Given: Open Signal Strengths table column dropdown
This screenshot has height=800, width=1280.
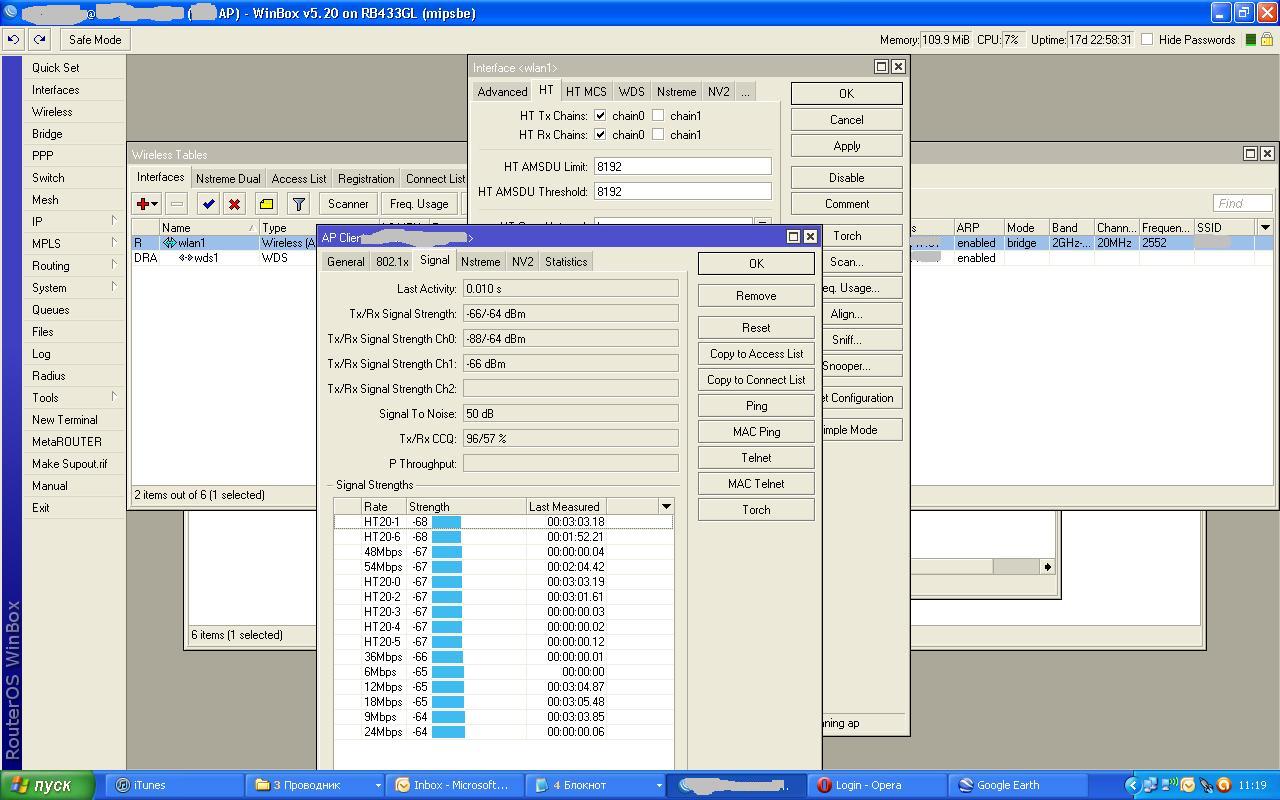Looking at the screenshot, I should coord(665,507).
